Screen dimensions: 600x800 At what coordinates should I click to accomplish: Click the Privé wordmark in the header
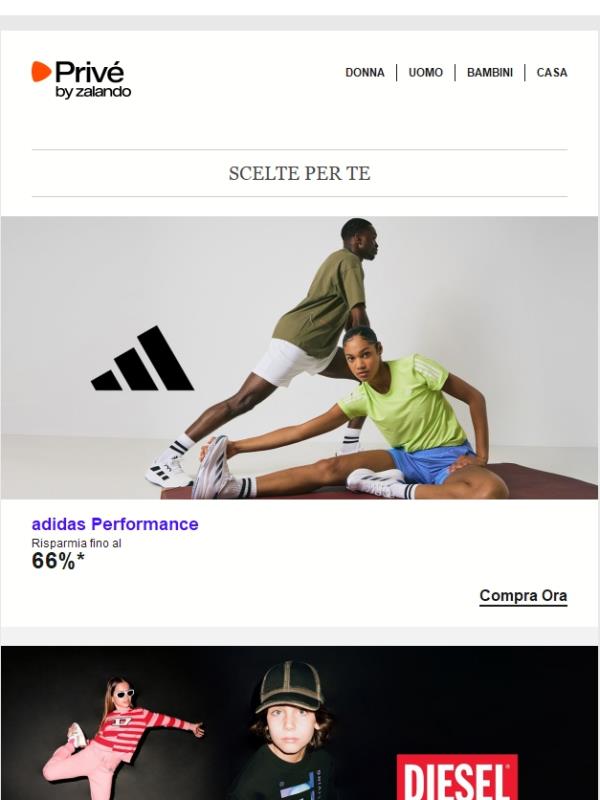pyautogui.click(x=89, y=71)
